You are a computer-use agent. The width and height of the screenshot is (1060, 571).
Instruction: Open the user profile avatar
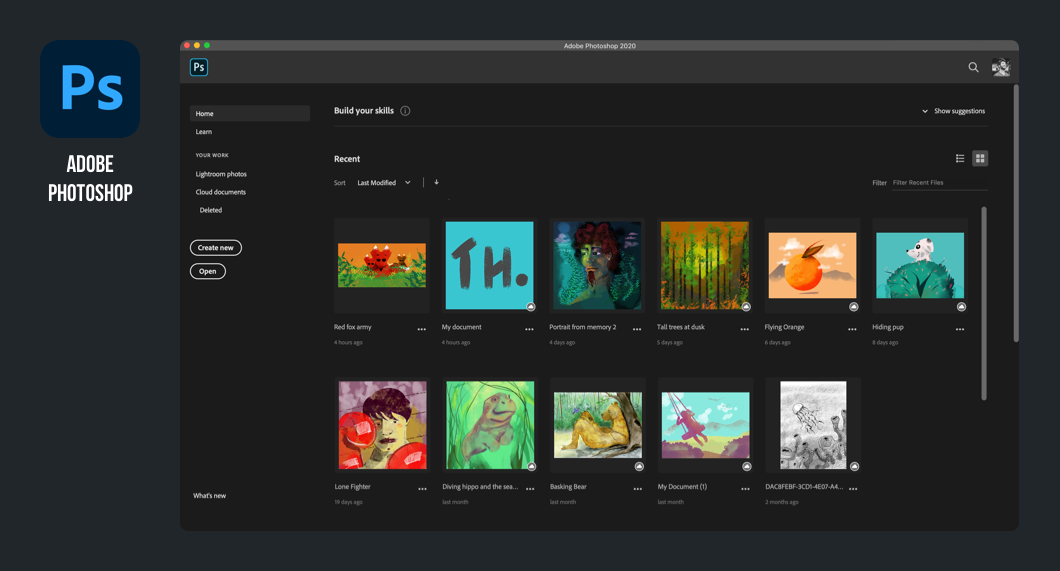[1001, 67]
